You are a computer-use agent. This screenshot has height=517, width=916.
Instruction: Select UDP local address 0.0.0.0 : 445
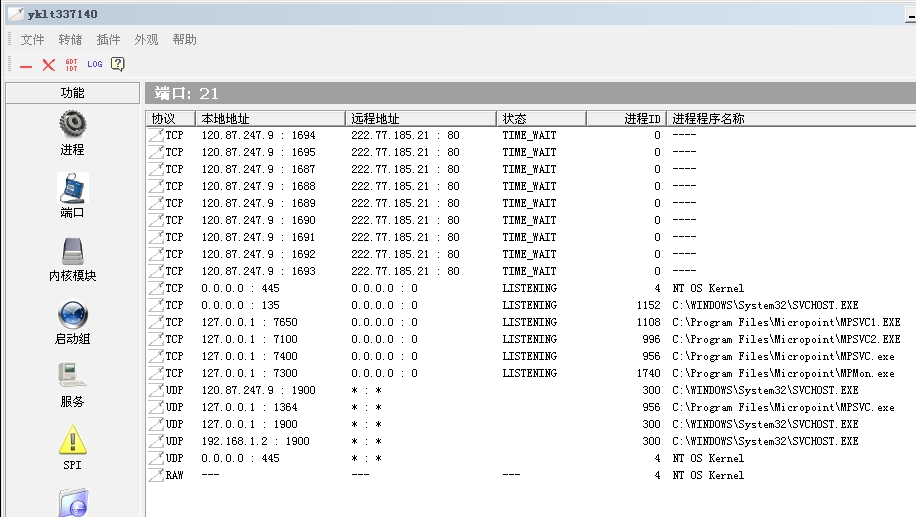pyautogui.click(x=240, y=458)
